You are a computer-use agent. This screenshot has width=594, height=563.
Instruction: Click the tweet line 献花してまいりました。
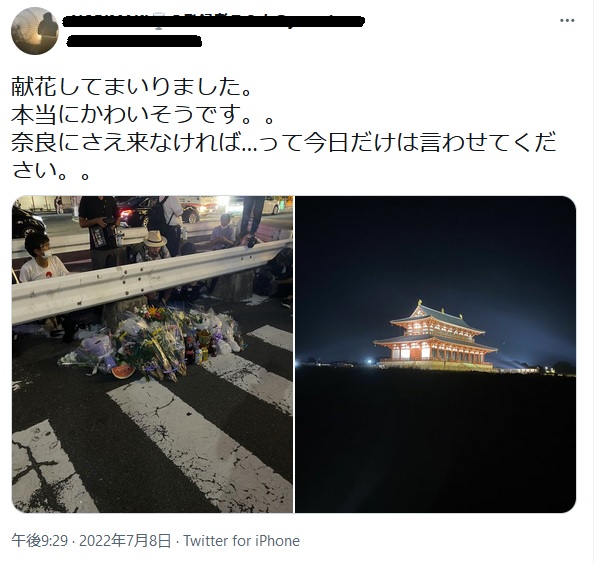[132, 87]
